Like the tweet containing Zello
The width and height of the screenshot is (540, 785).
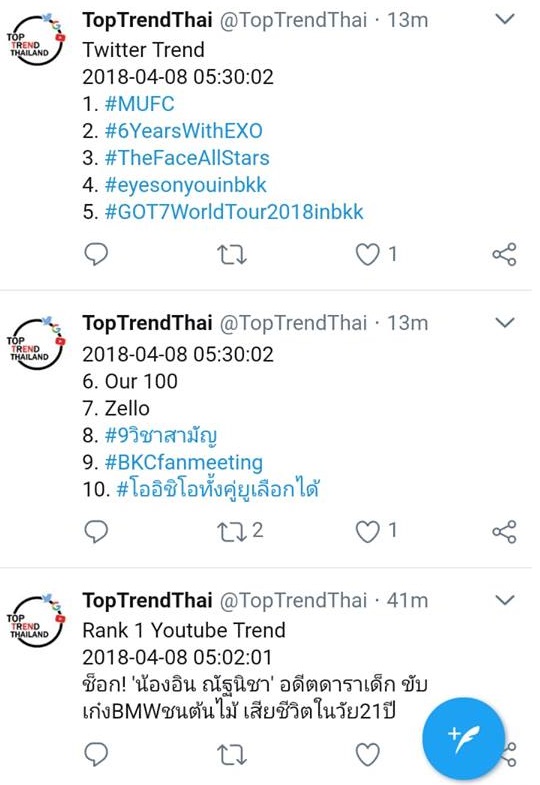(367, 532)
